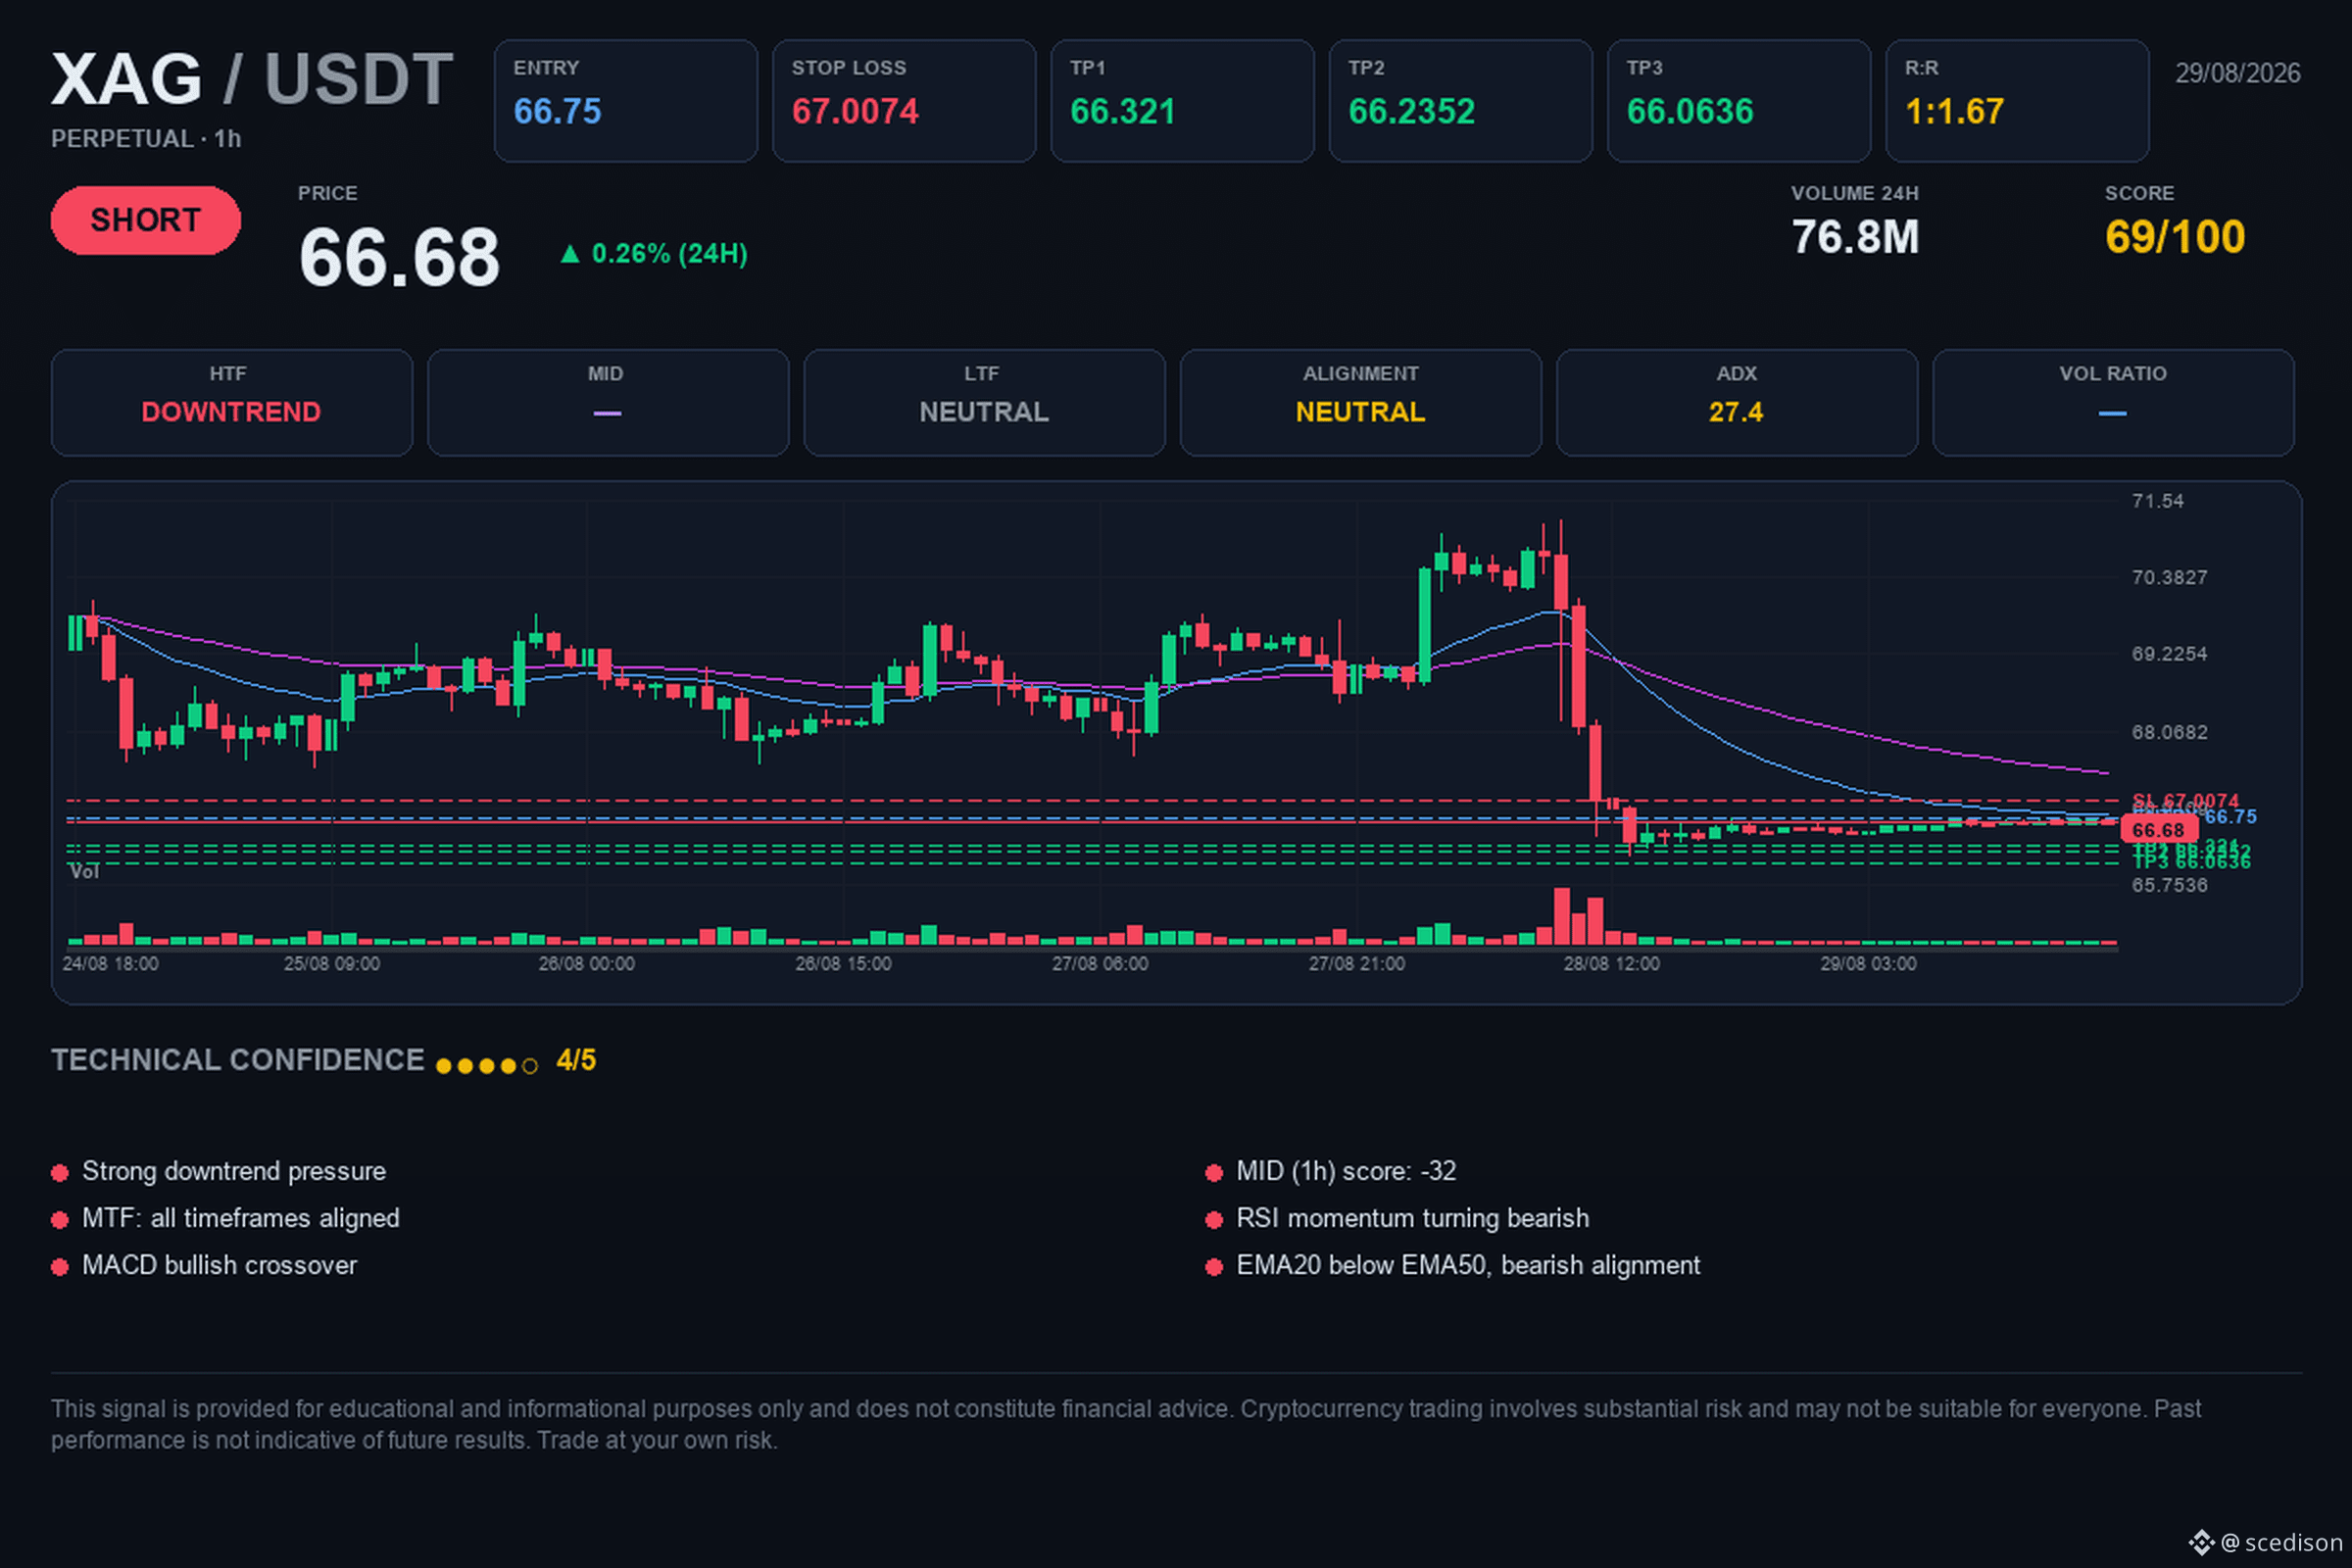Screen dimensions: 2352x1568
Task: Click the SCORE value 69/100
Action: click(x=2175, y=237)
